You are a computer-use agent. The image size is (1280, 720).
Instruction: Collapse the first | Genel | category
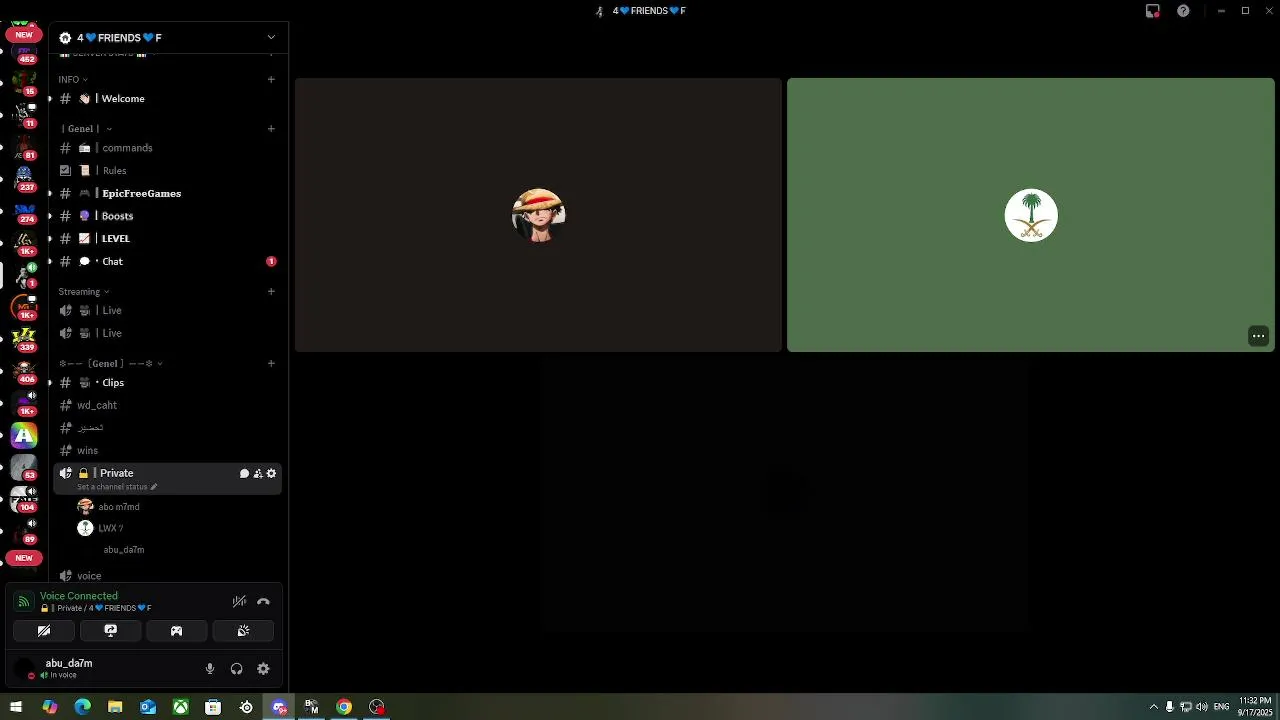tap(86, 129)
